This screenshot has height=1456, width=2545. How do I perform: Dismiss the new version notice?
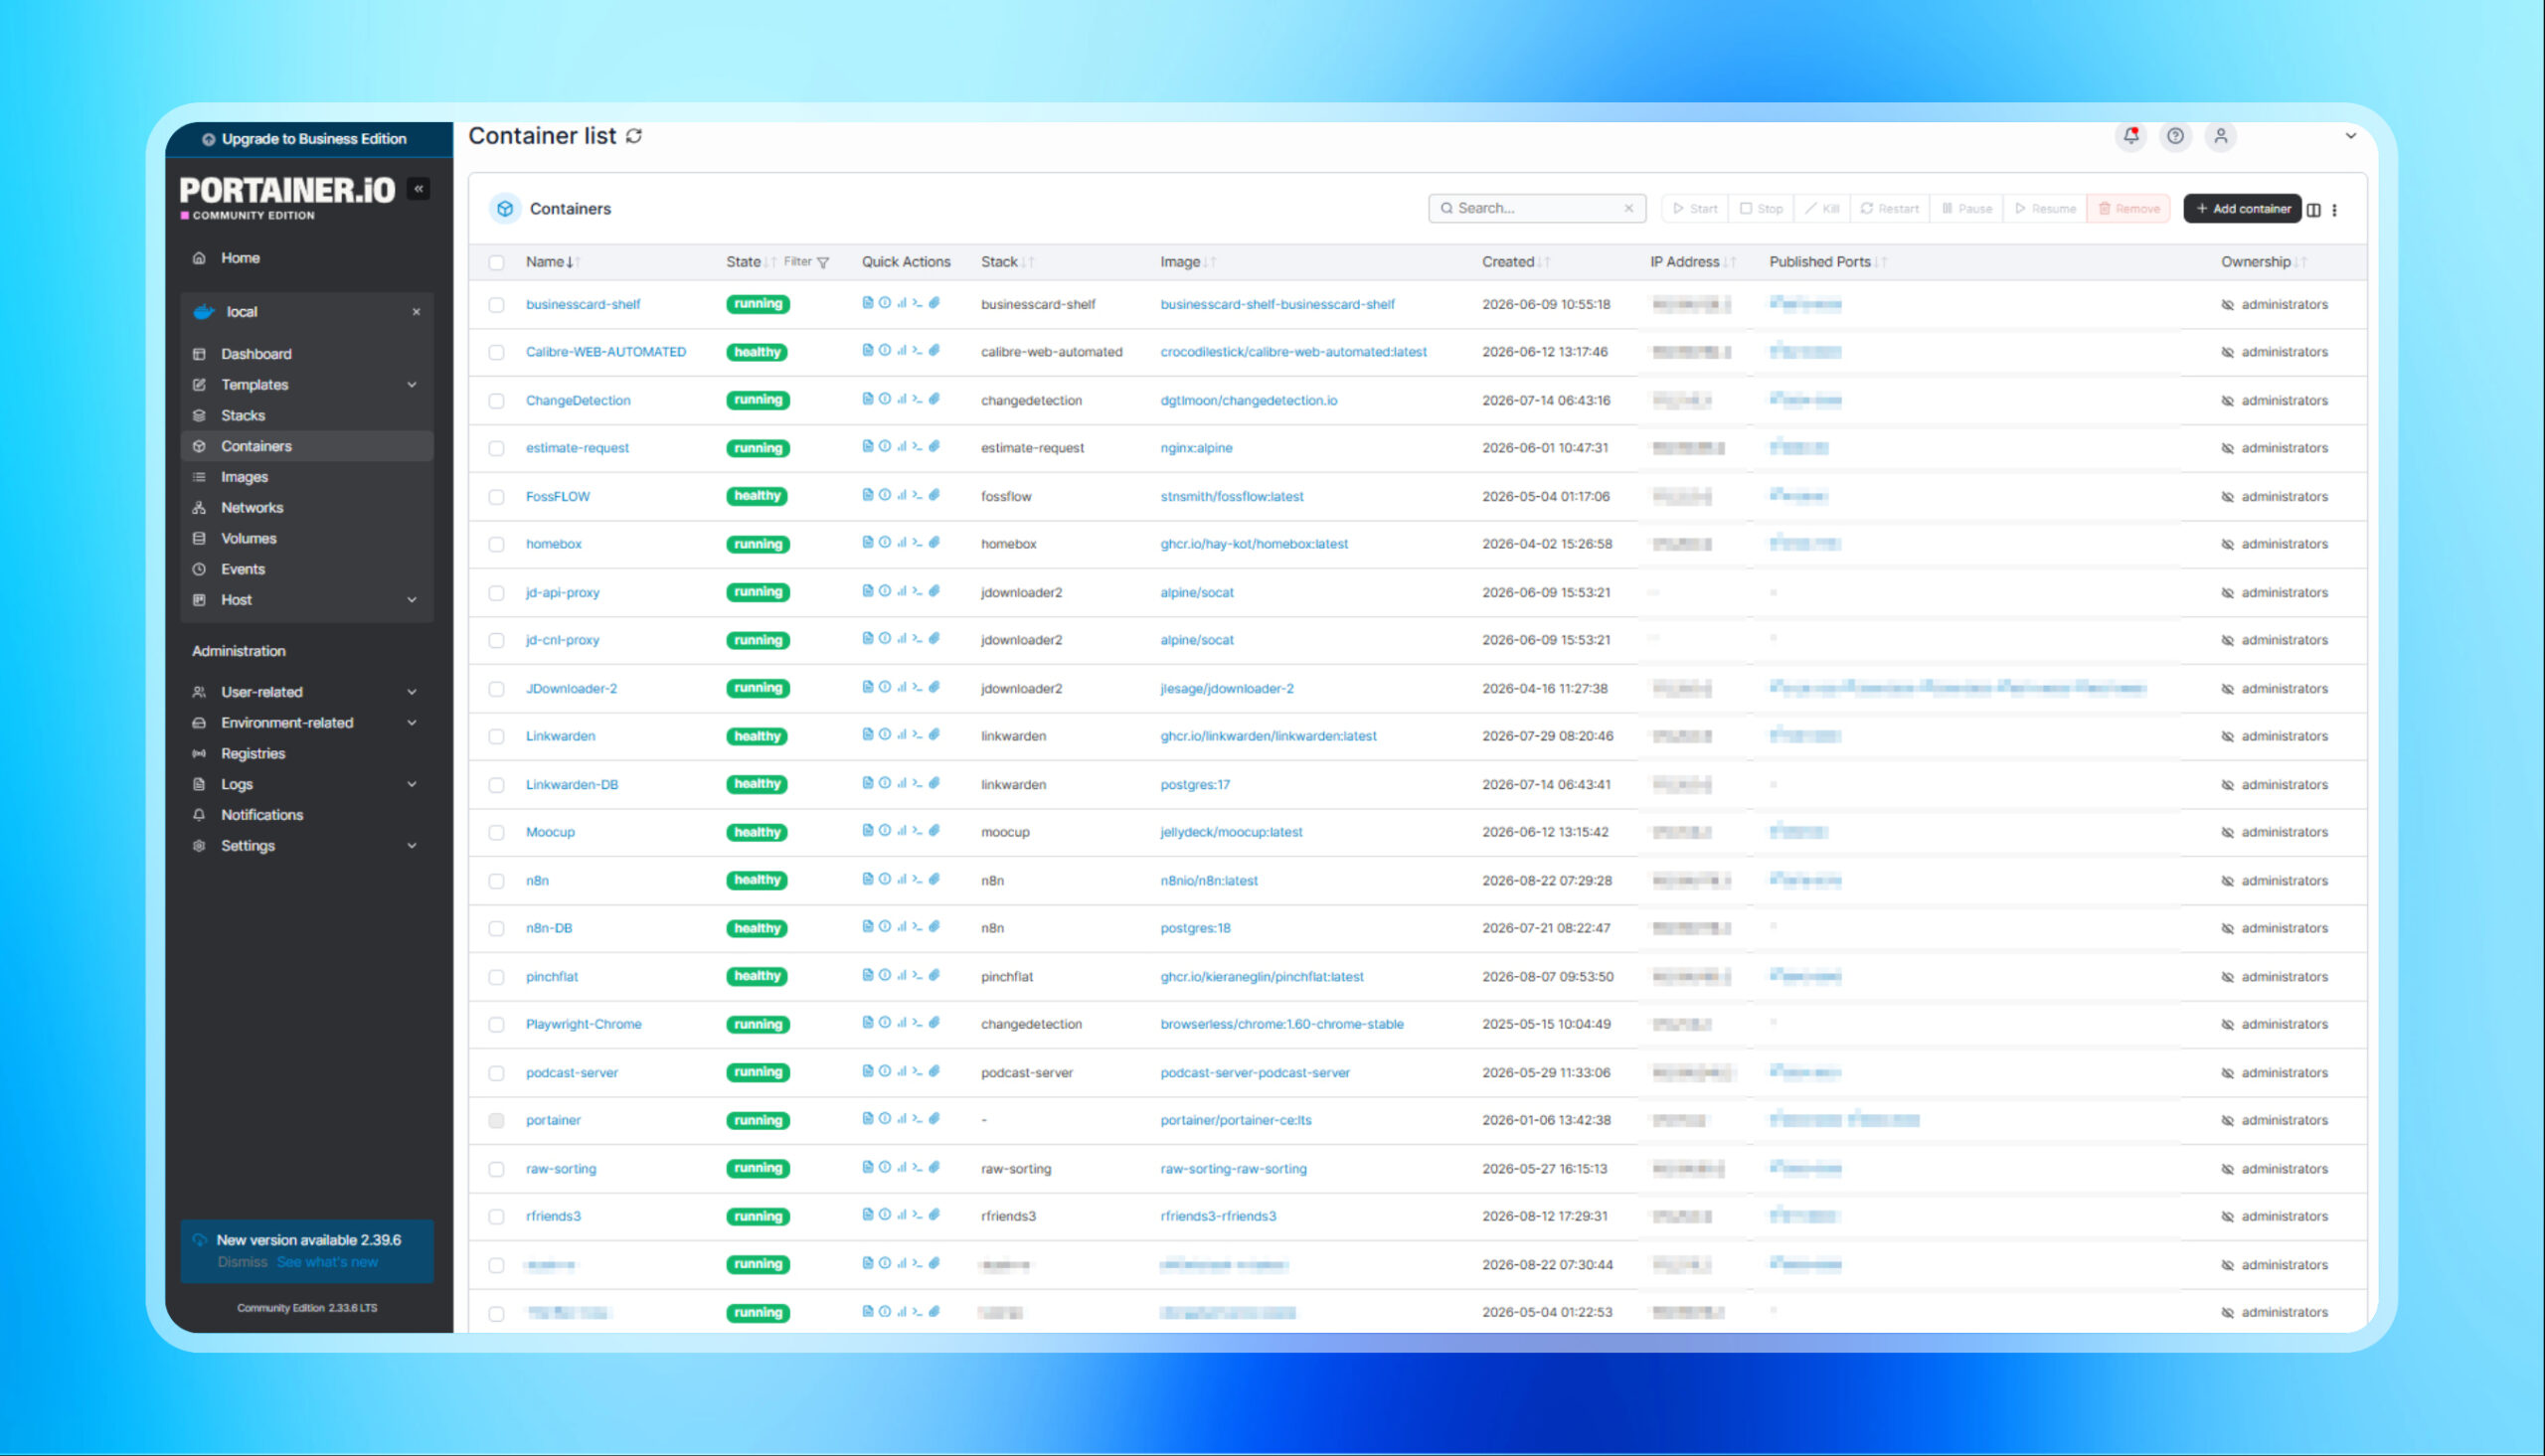point(243,1262)
